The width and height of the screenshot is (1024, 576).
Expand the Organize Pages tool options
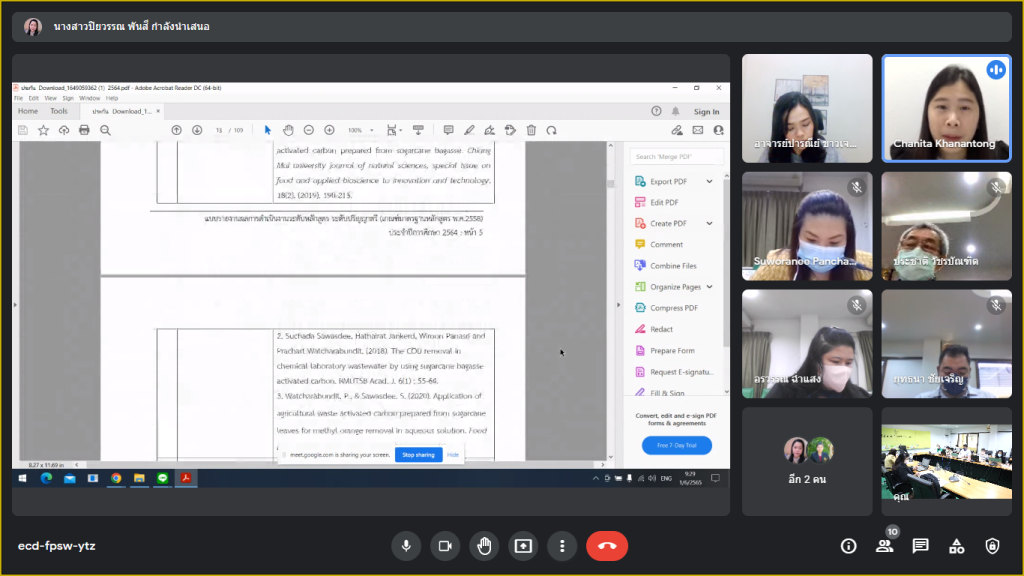click(709, 287)
